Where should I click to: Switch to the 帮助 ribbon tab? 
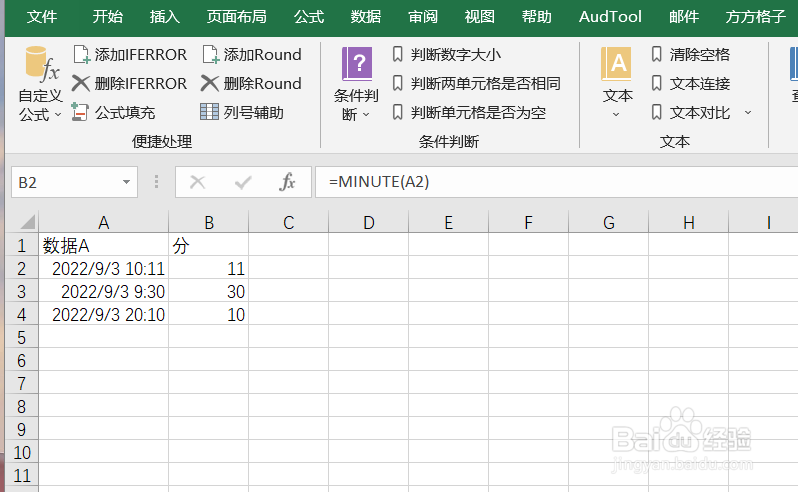pos(537,17)
